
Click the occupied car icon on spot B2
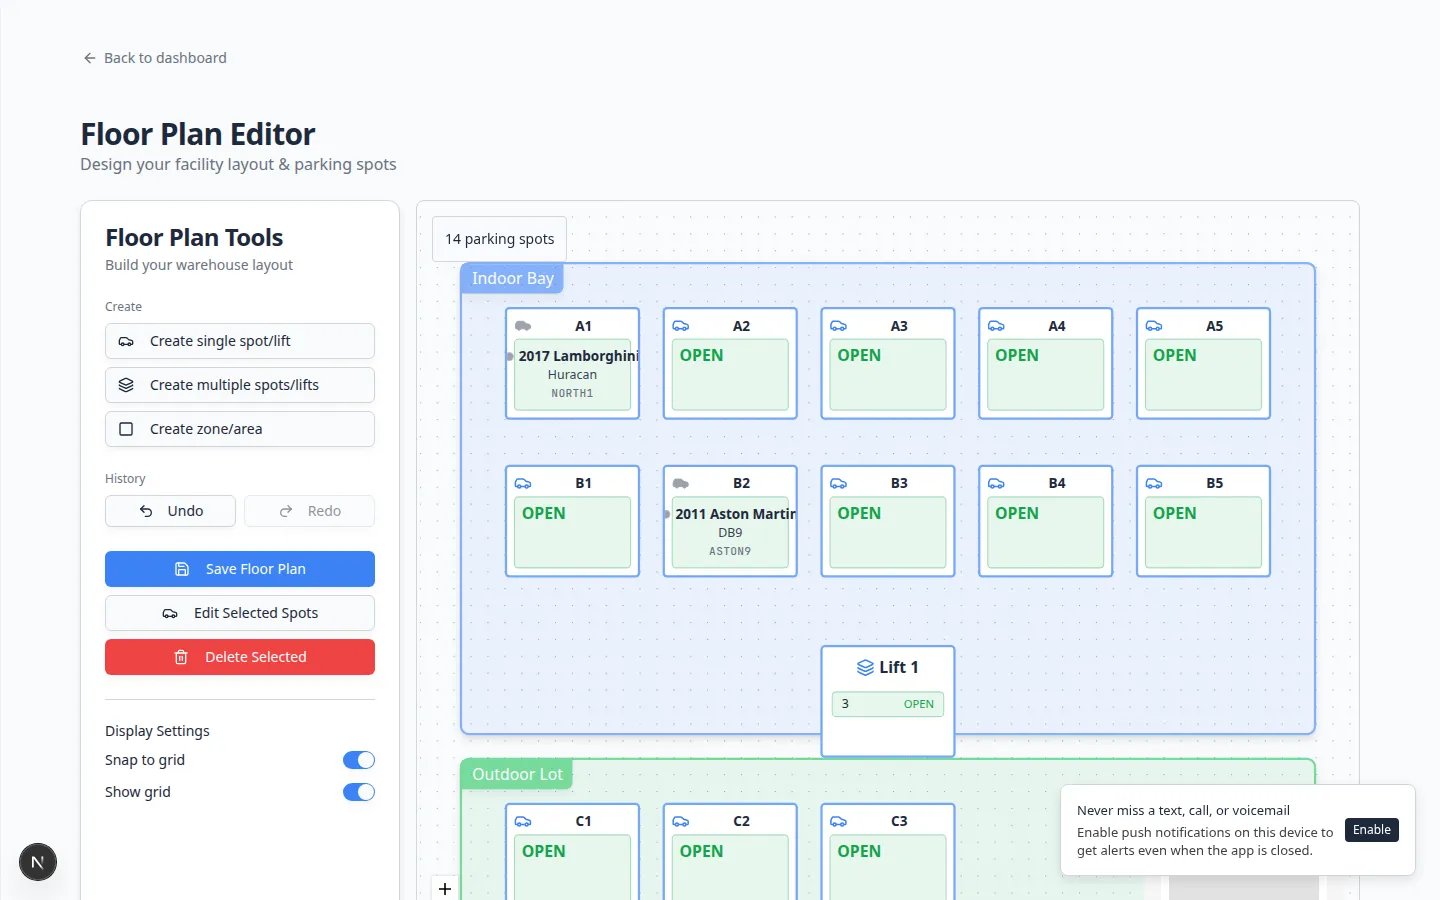681,483
